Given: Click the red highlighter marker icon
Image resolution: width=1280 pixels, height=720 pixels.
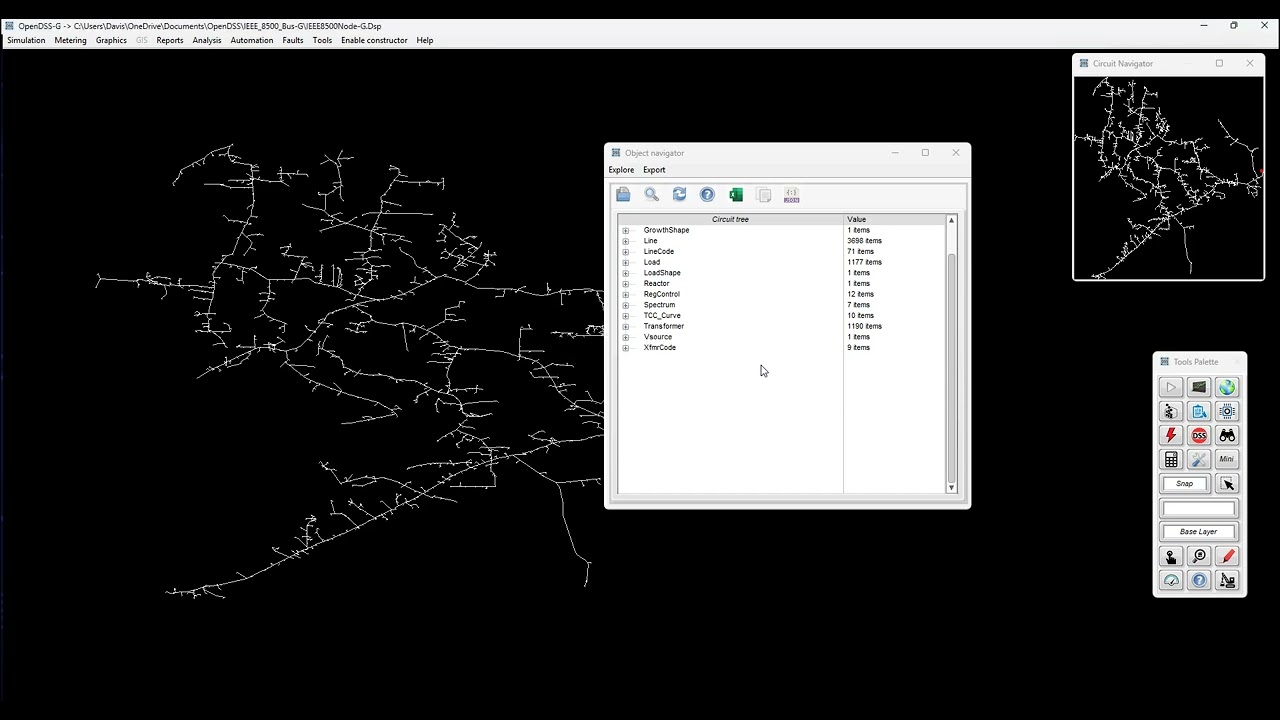Looking at the screenshot, I should (1227, 556).
